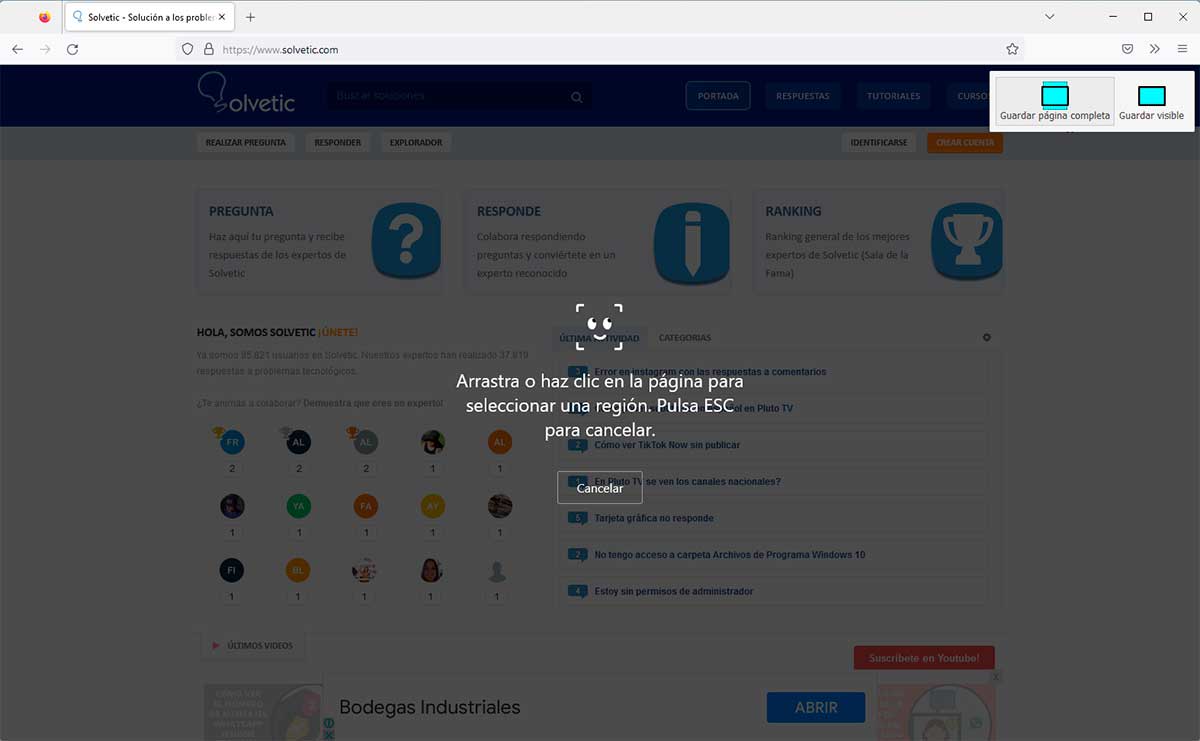Open 'Cómo ver TikTok Now sin publicar' link
The height and width of the screenshot is (741, 1200).
[667, 445]
